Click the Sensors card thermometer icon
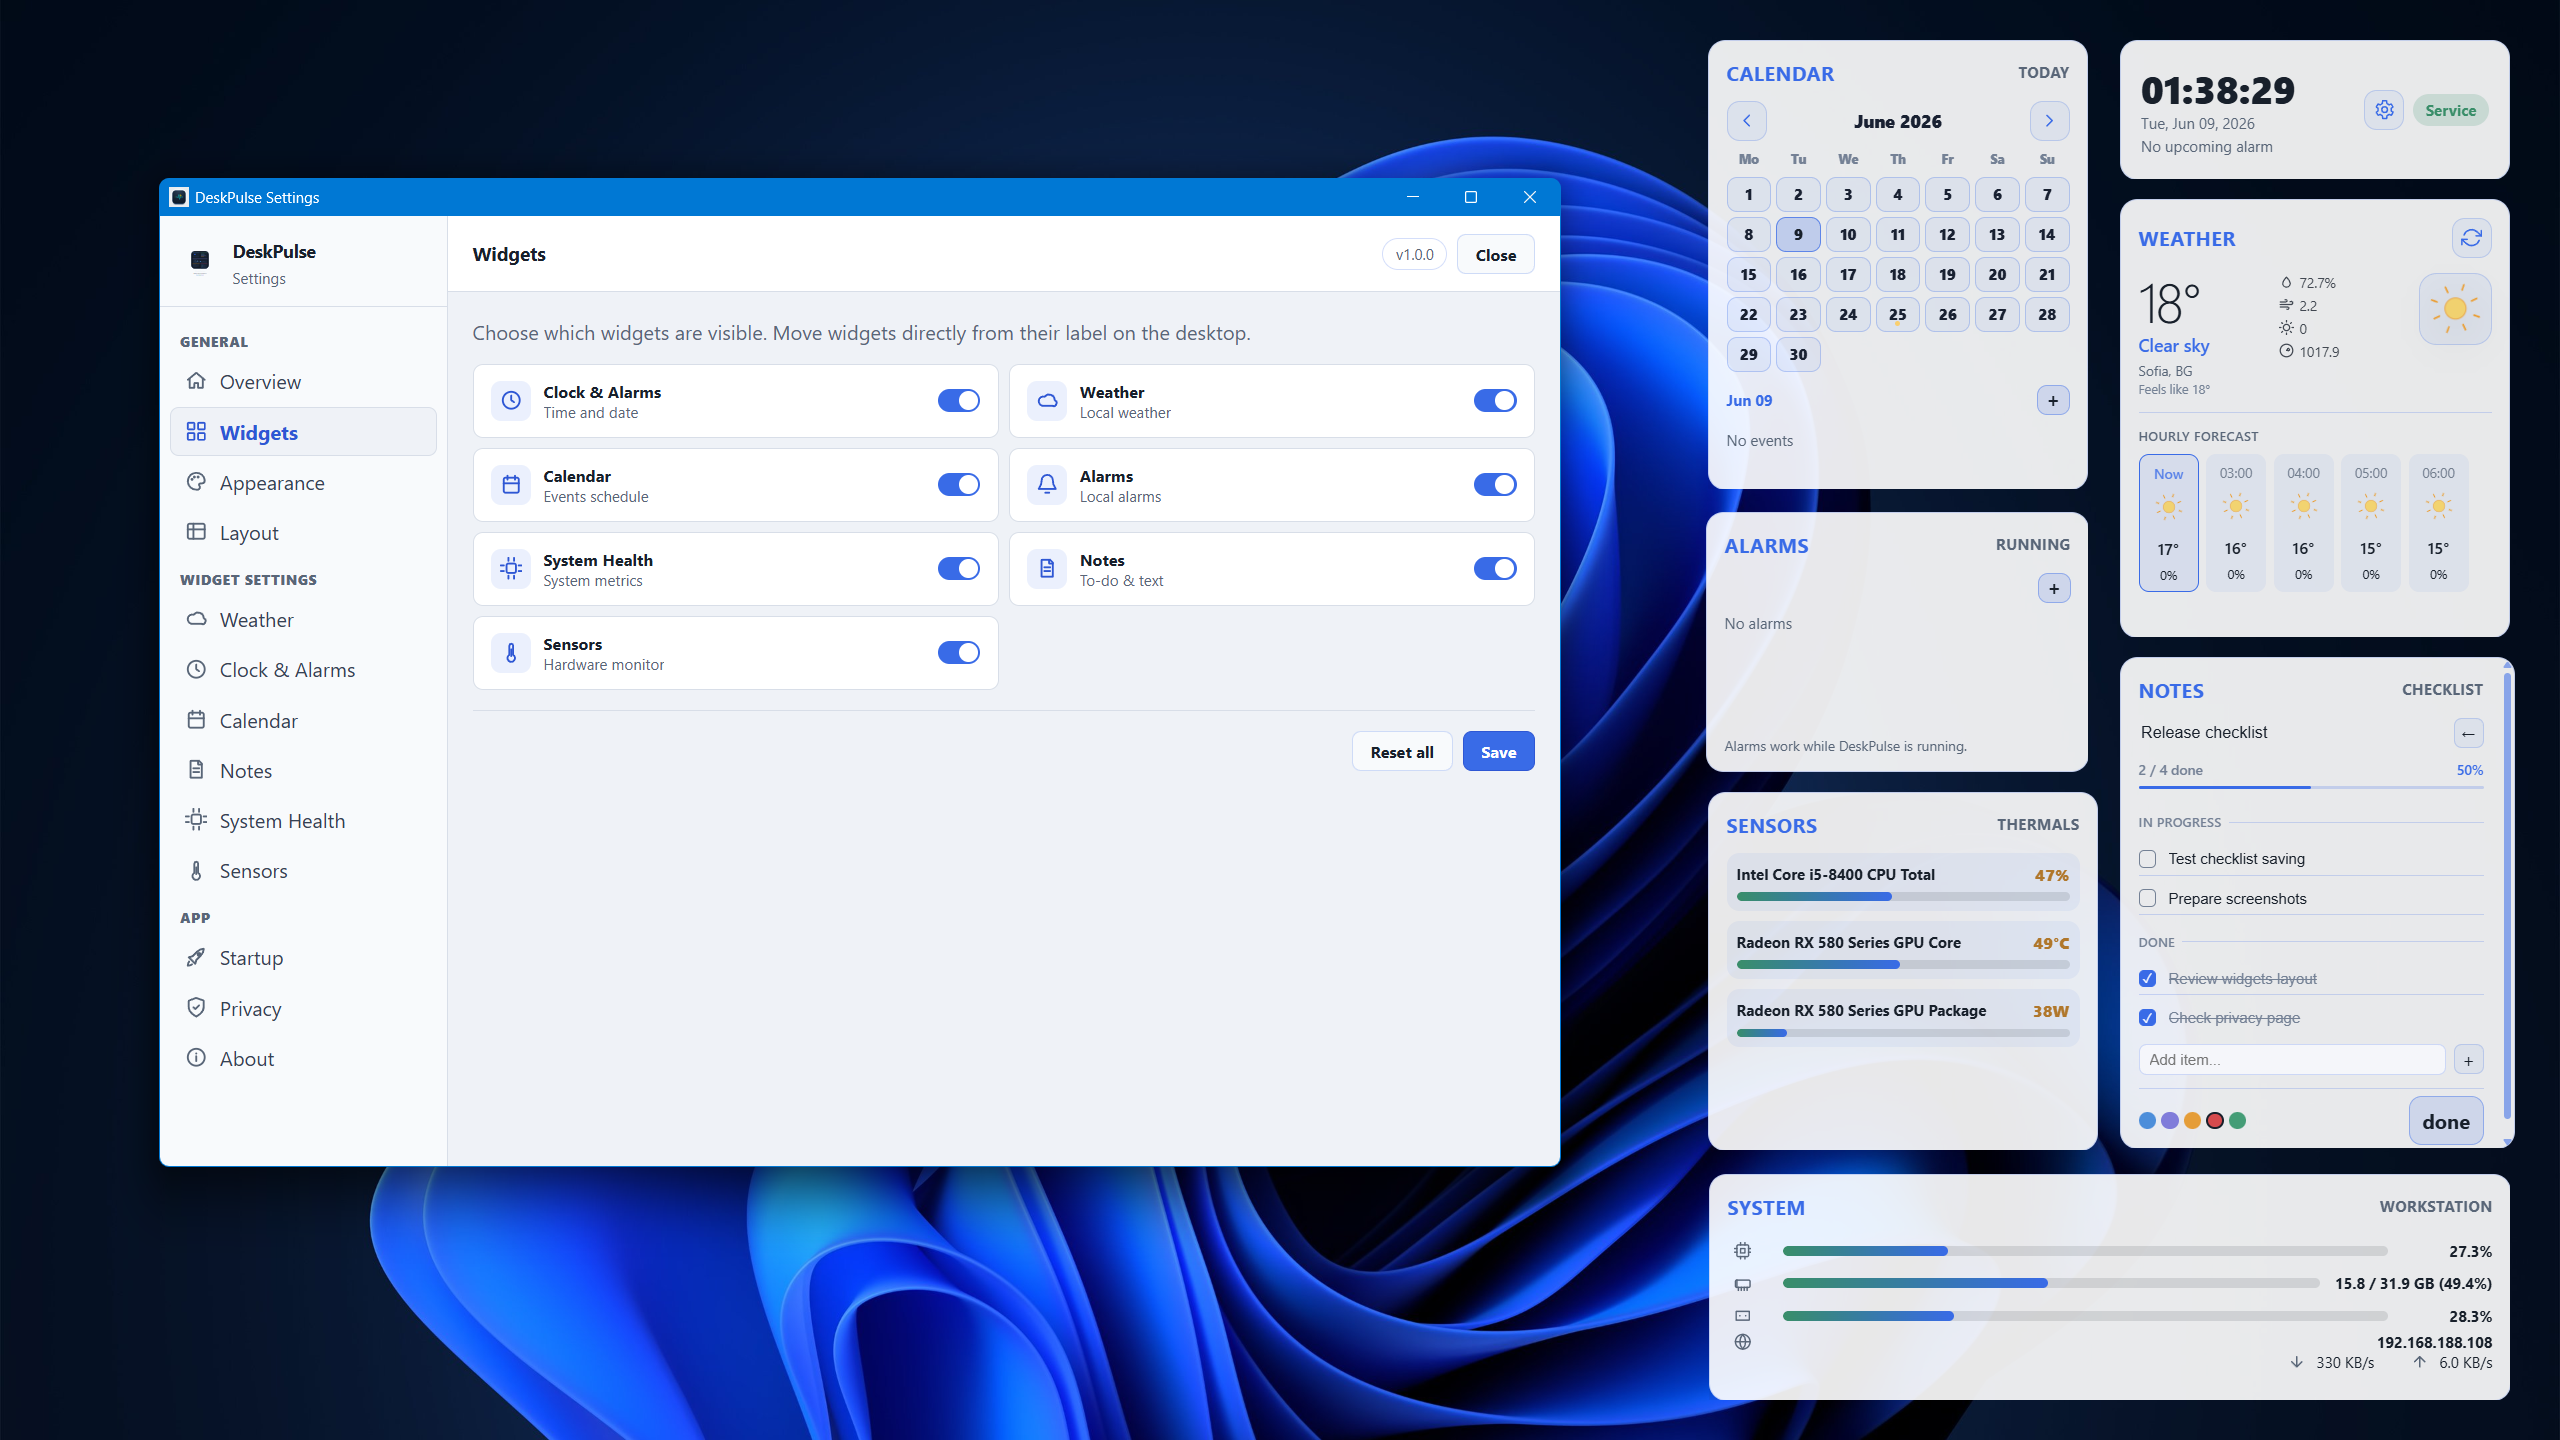Viewport: 2560px width, 1440px height. [511, 653]
